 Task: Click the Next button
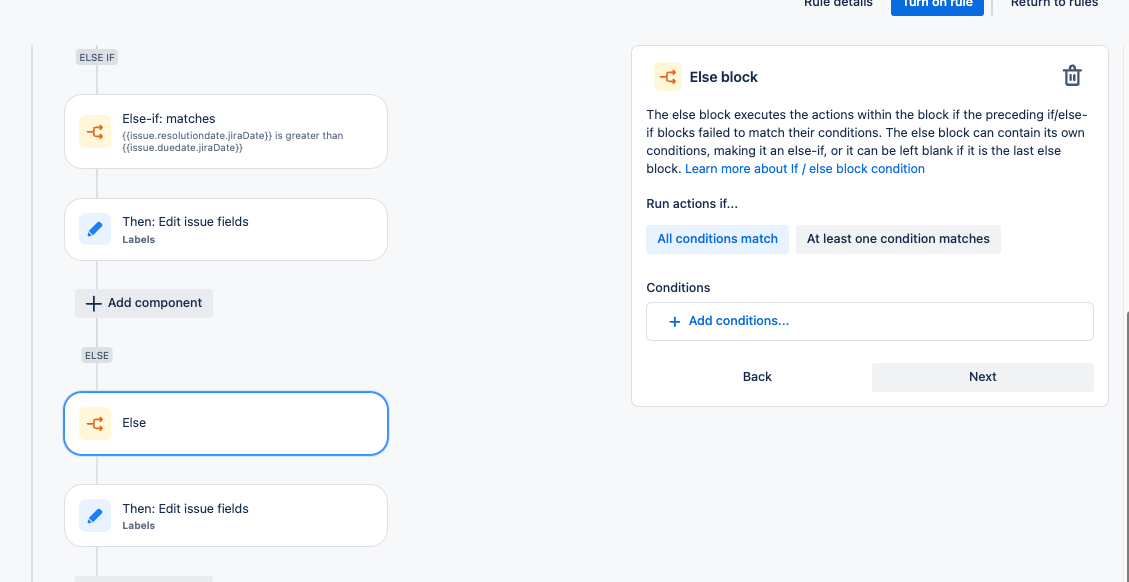point(983,377)
